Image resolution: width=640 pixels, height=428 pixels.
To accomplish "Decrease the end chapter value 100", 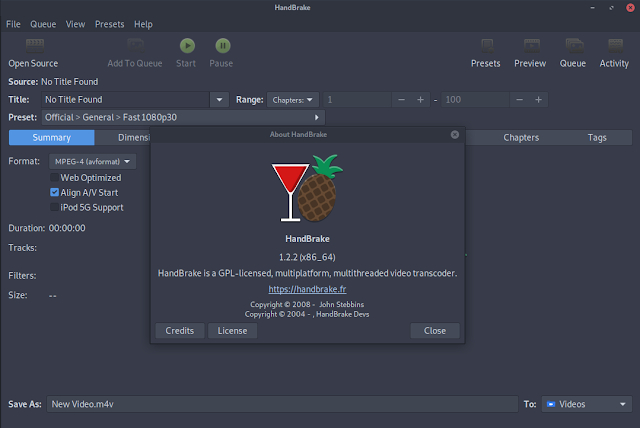I will pos(519,100).
